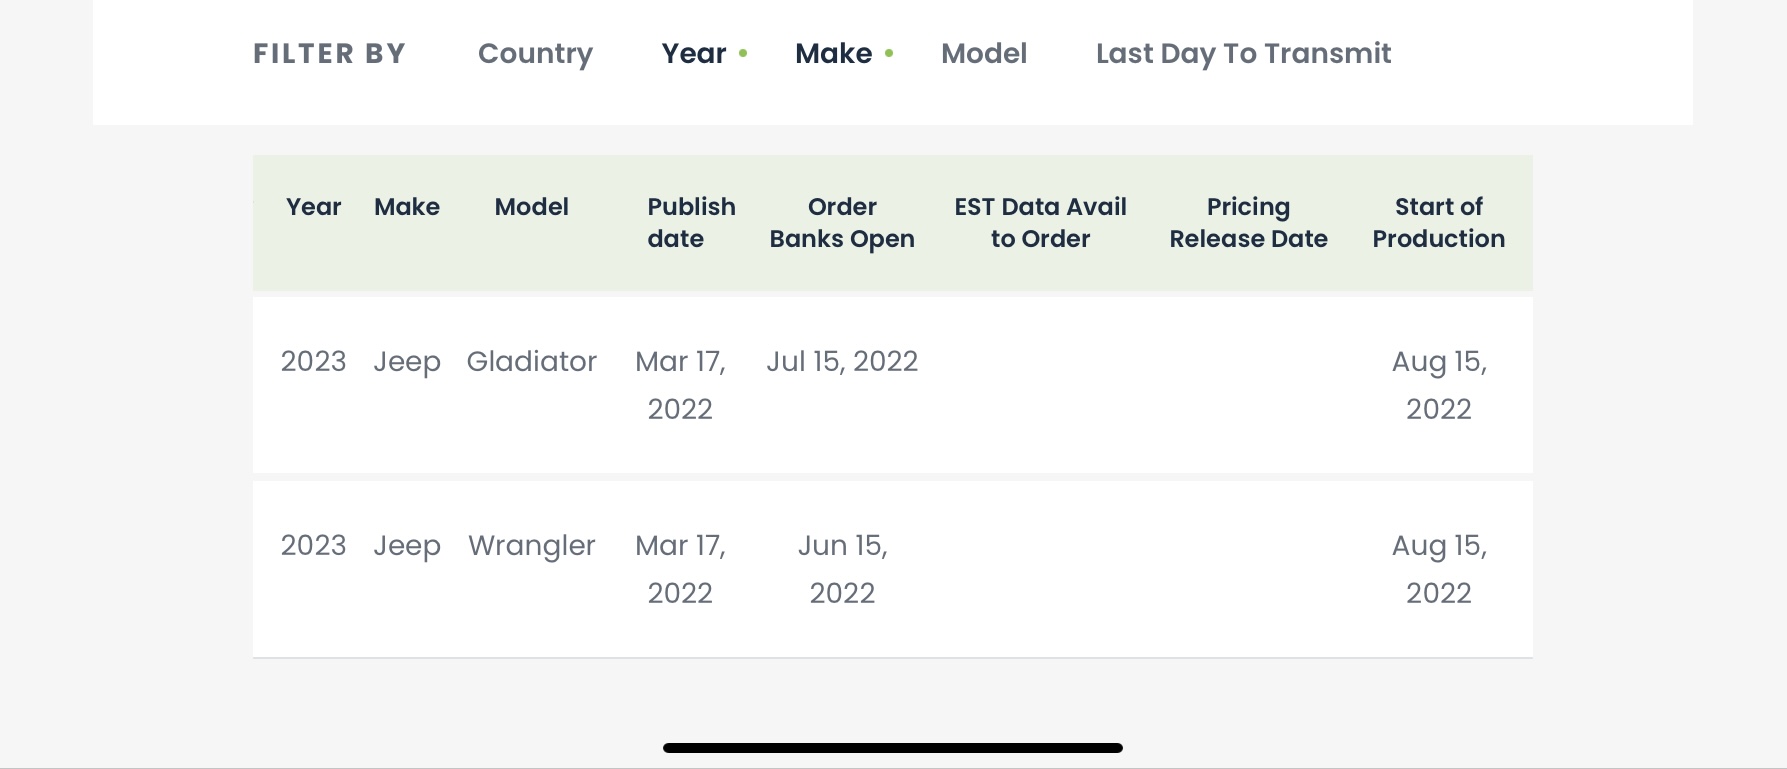Open the Make filter

click(833, 54)
